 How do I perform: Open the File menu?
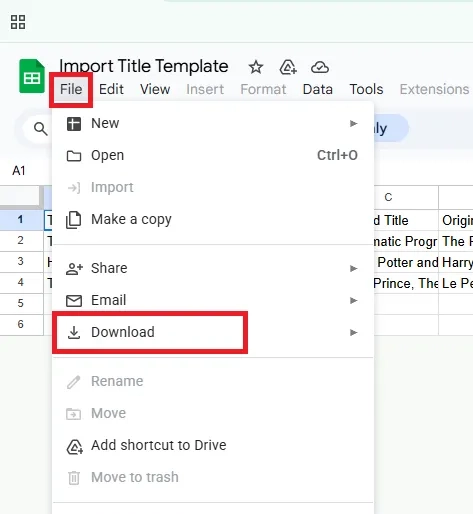click(71, 89)
